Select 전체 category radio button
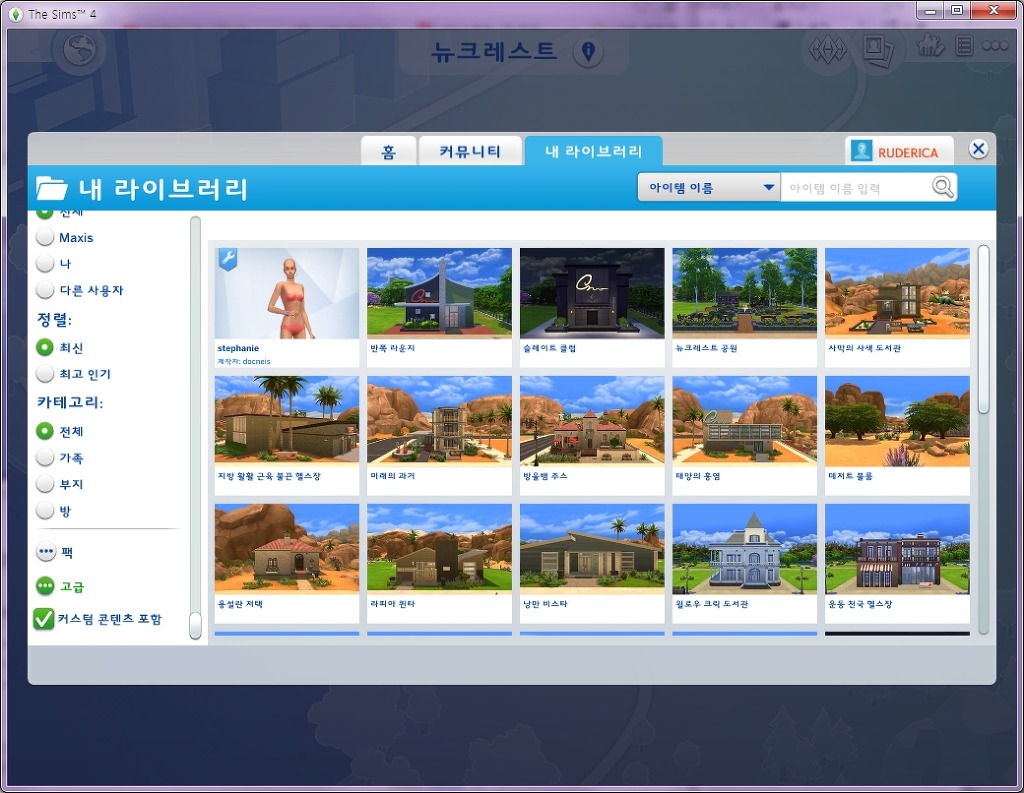Image resolution: width=1024 pixels, height=793 pixels. pyautogui.click(x=45, y=431)
